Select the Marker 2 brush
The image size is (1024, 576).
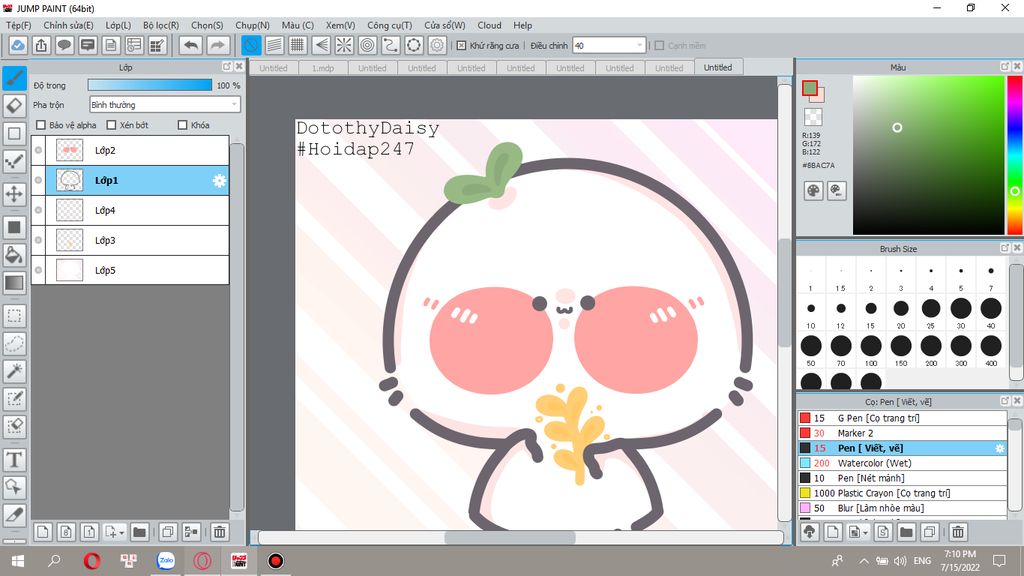point(902,433)
